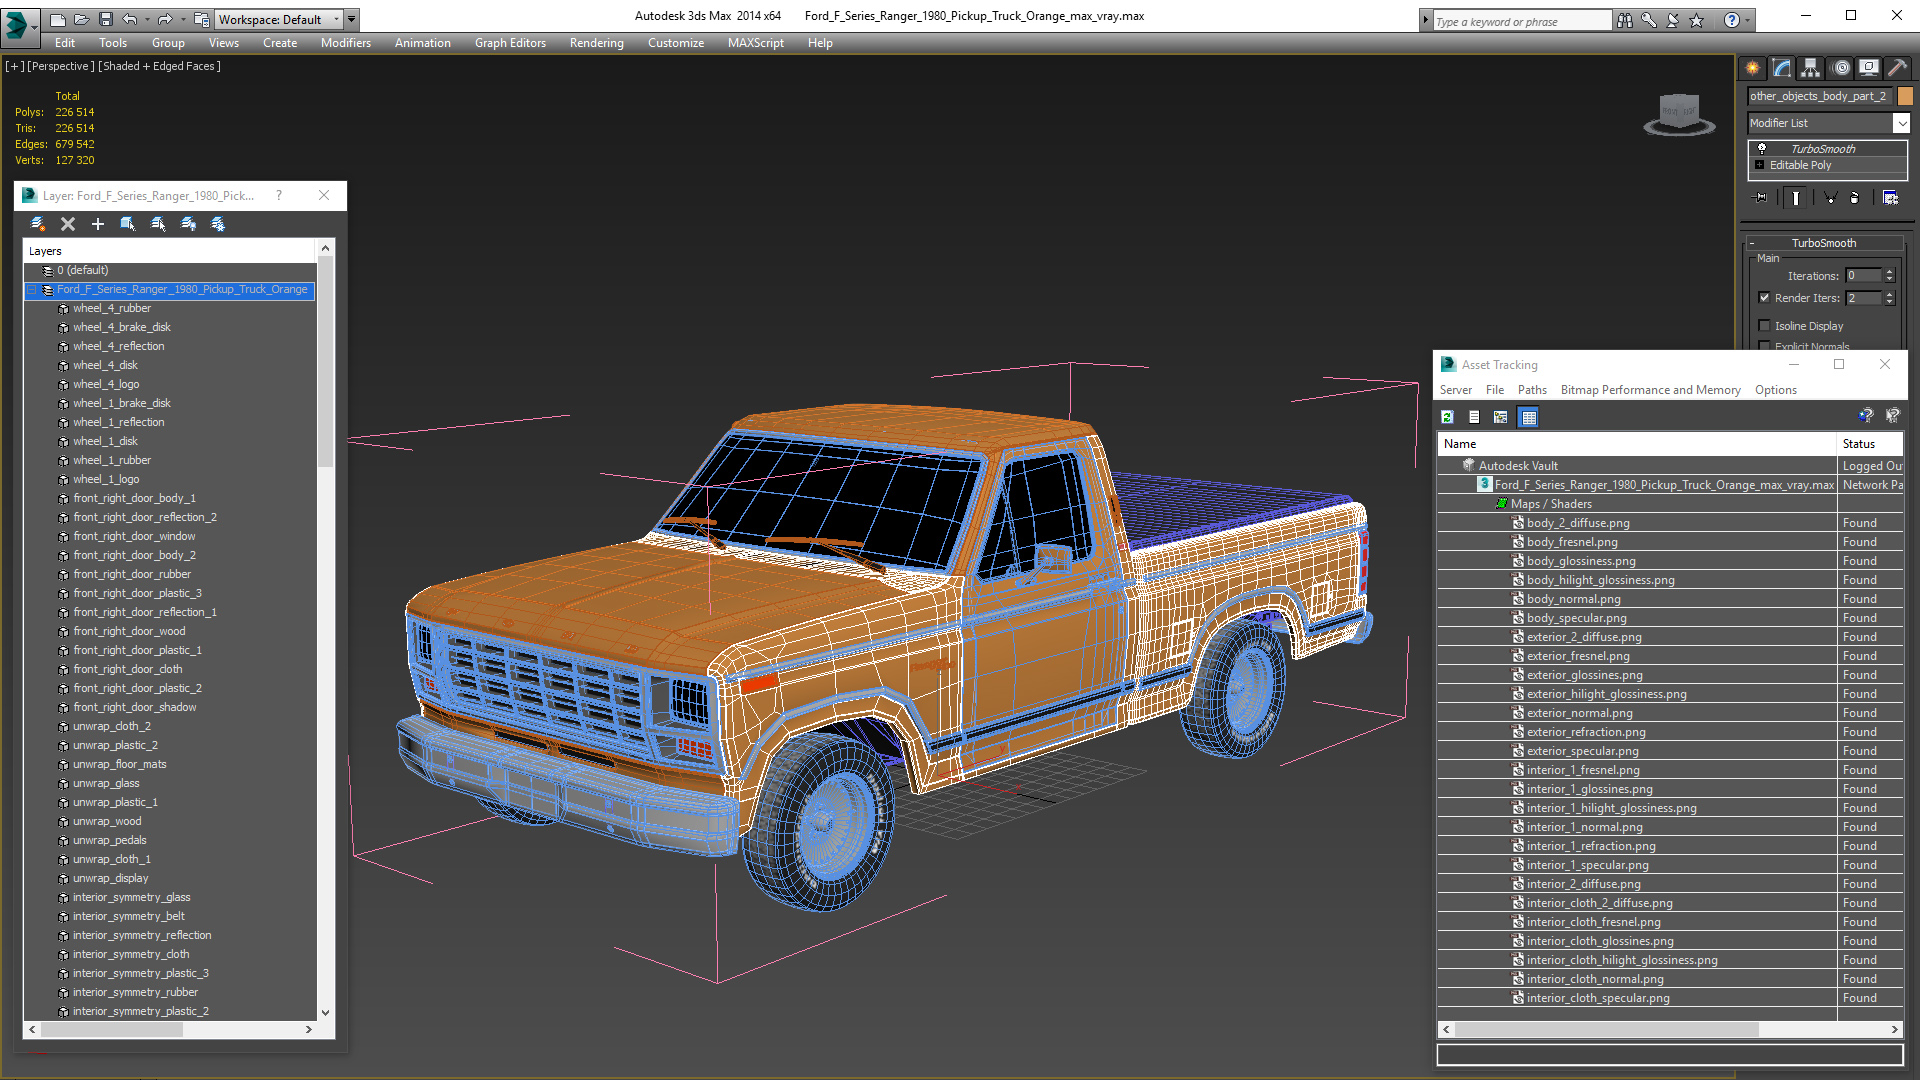Screen dimensions: 1920x1080
Task: Select wheel_4_rubber in layer list
Action: [111, 308]
